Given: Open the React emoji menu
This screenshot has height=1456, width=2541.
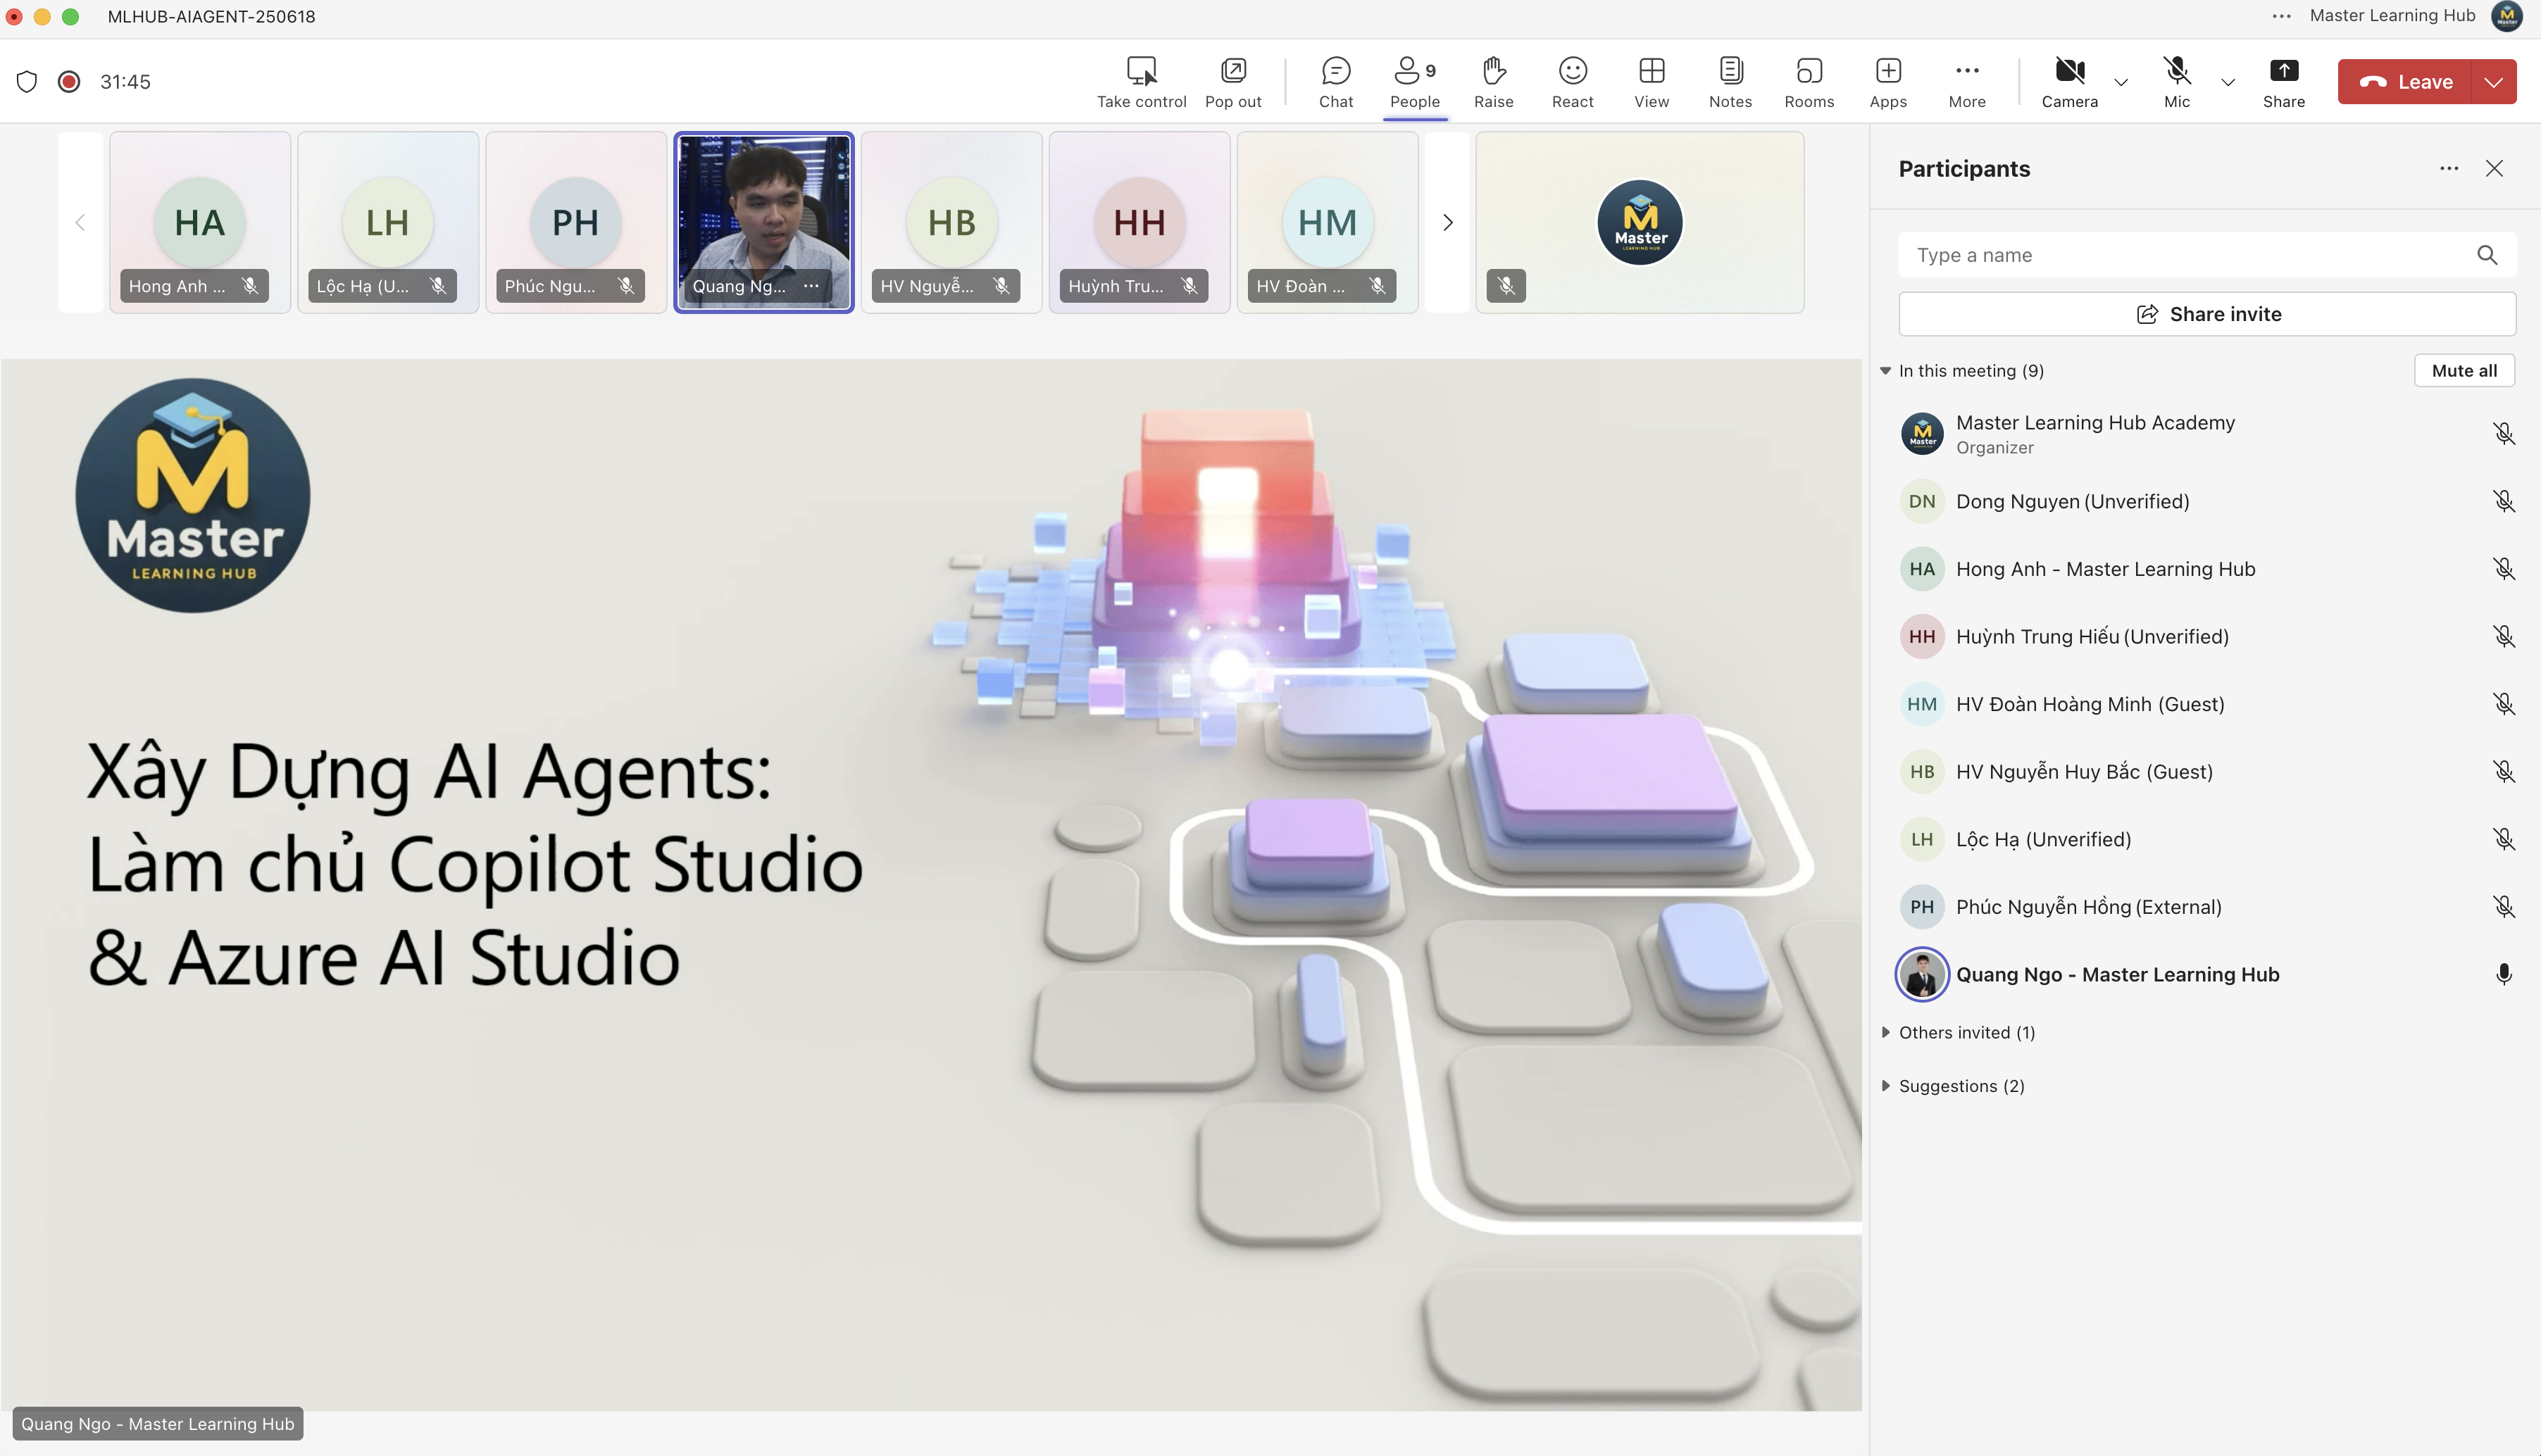Looking at the screenshot, I should (x=1572, y=81).
